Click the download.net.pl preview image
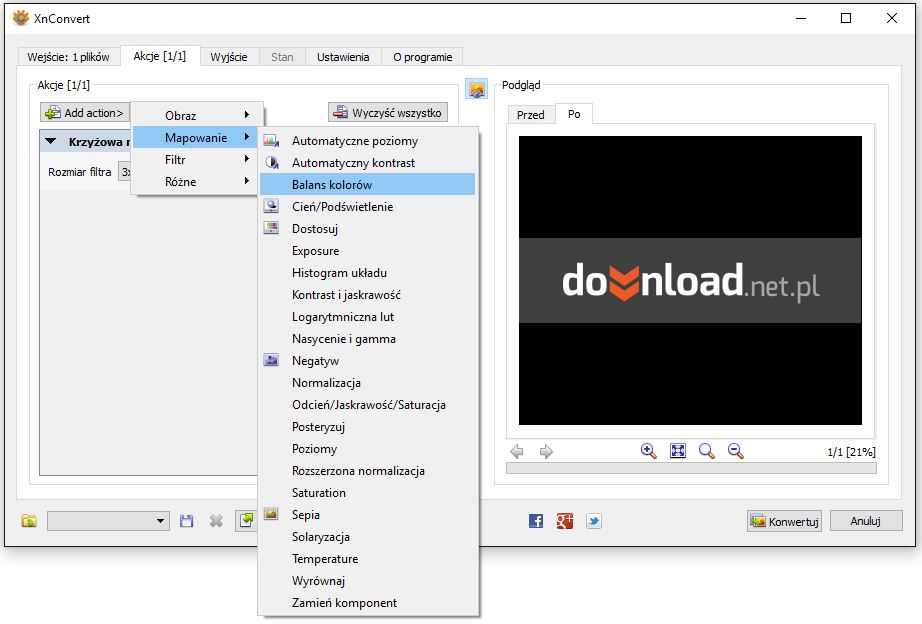The height and width of the screenshot is (624, 922). click(x=690, y=281)
